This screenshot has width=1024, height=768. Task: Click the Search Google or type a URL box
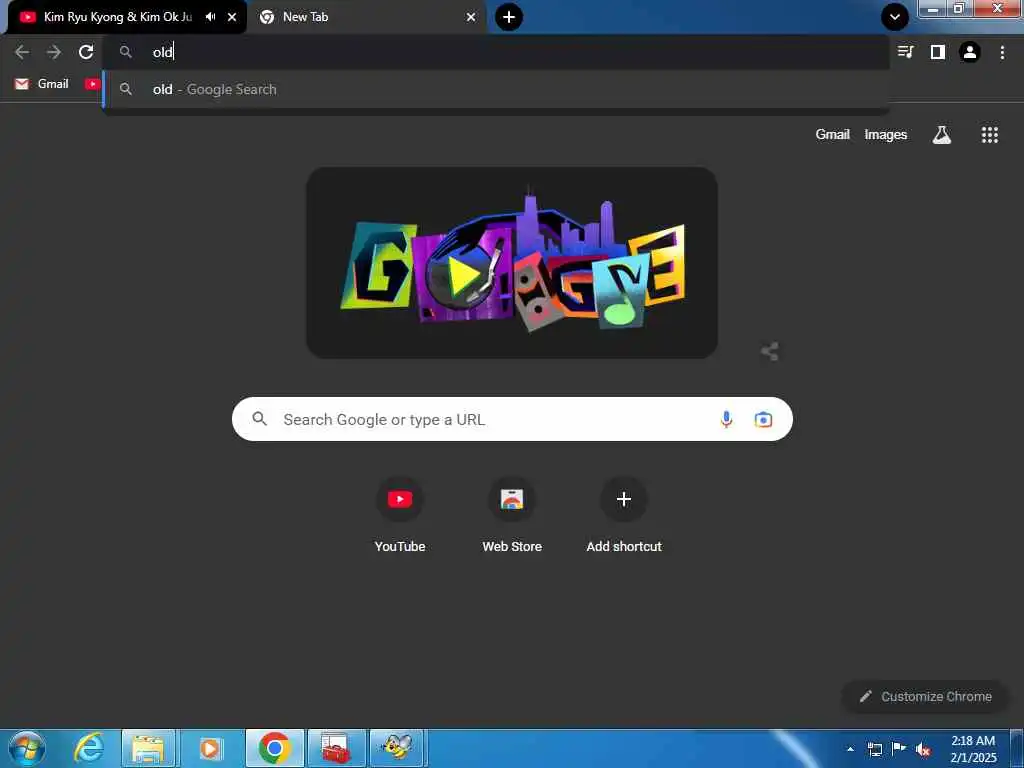click(x=512, y=419)
